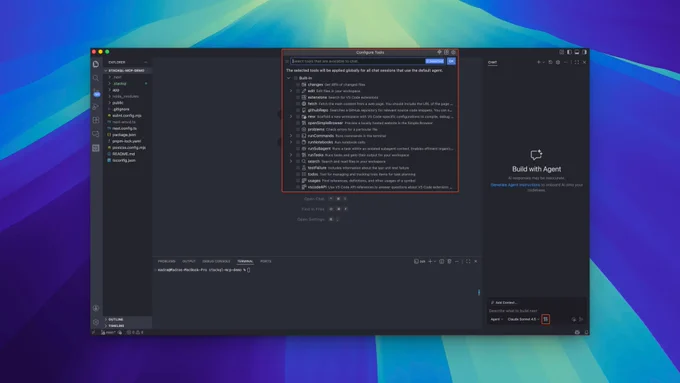This screenshot has height=383, width=680.
Task: Open Run and Debug view
Action: pyautogui.click(x=96, y=106)
